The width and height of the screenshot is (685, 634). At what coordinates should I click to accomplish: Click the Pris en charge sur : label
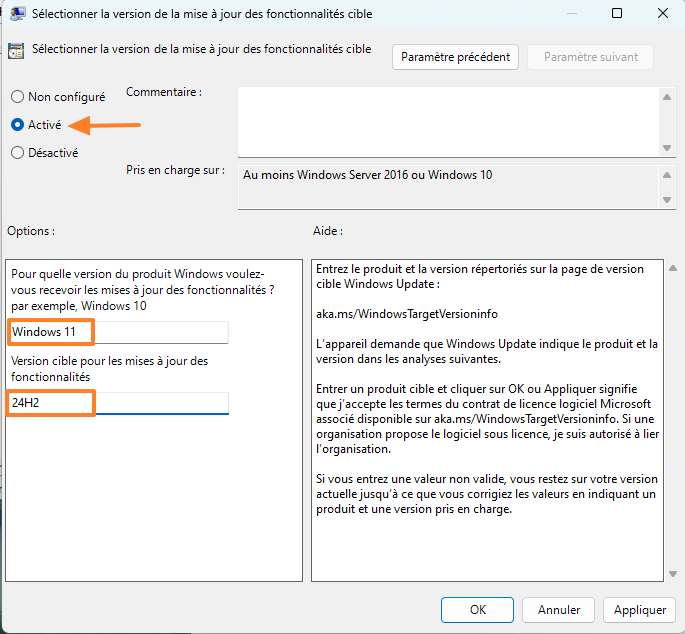coord(176,170)
